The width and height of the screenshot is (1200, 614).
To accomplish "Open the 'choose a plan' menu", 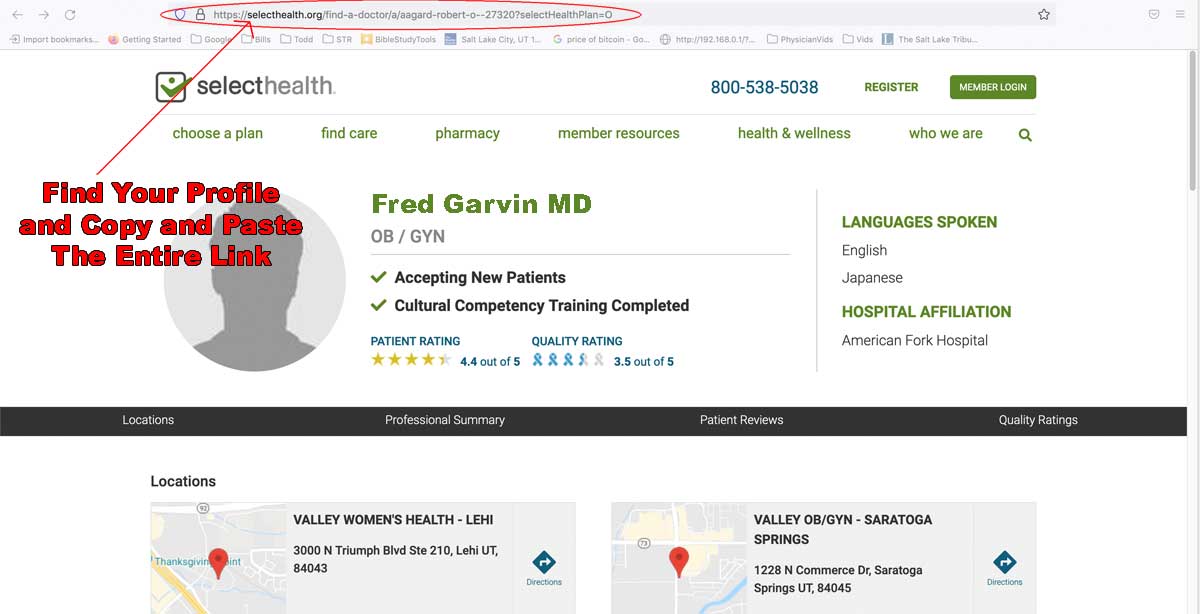I will click(x=217, y=133).
